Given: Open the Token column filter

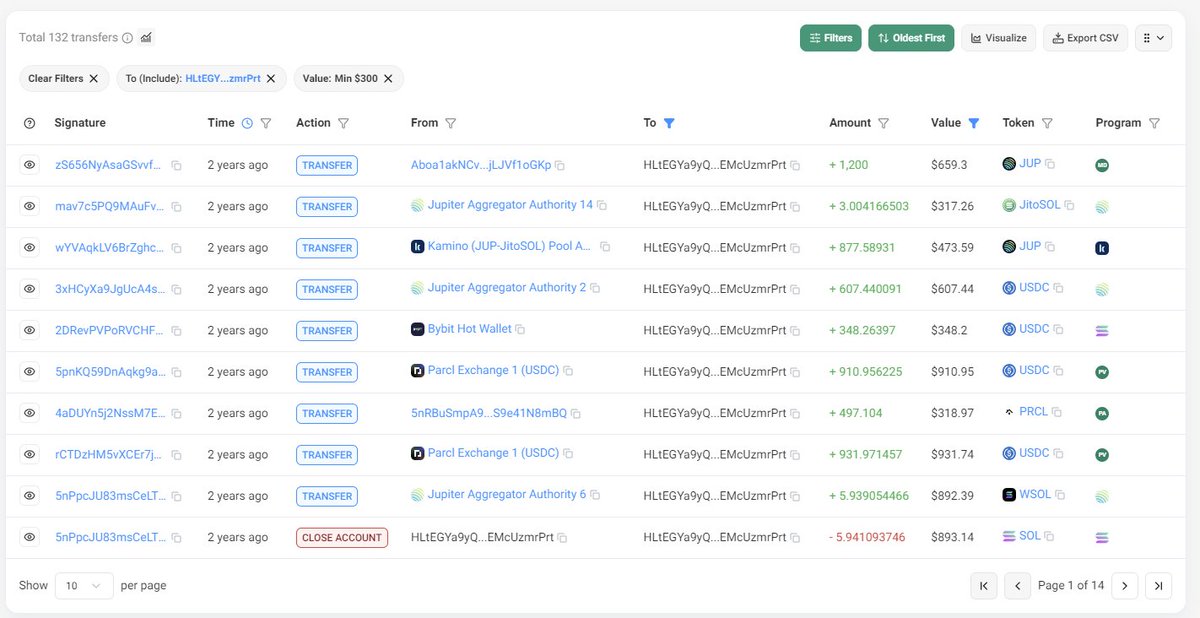Looking at the screenshot, I should [x=1047, y=123].
